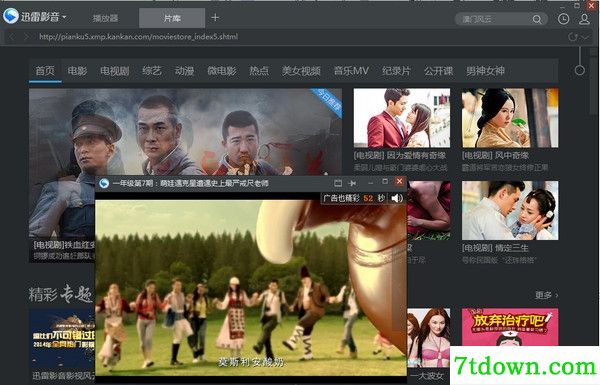Click the [电视剧] 风中奇缘 title
Screen dimensions: 600x385
tap(495, 155)
